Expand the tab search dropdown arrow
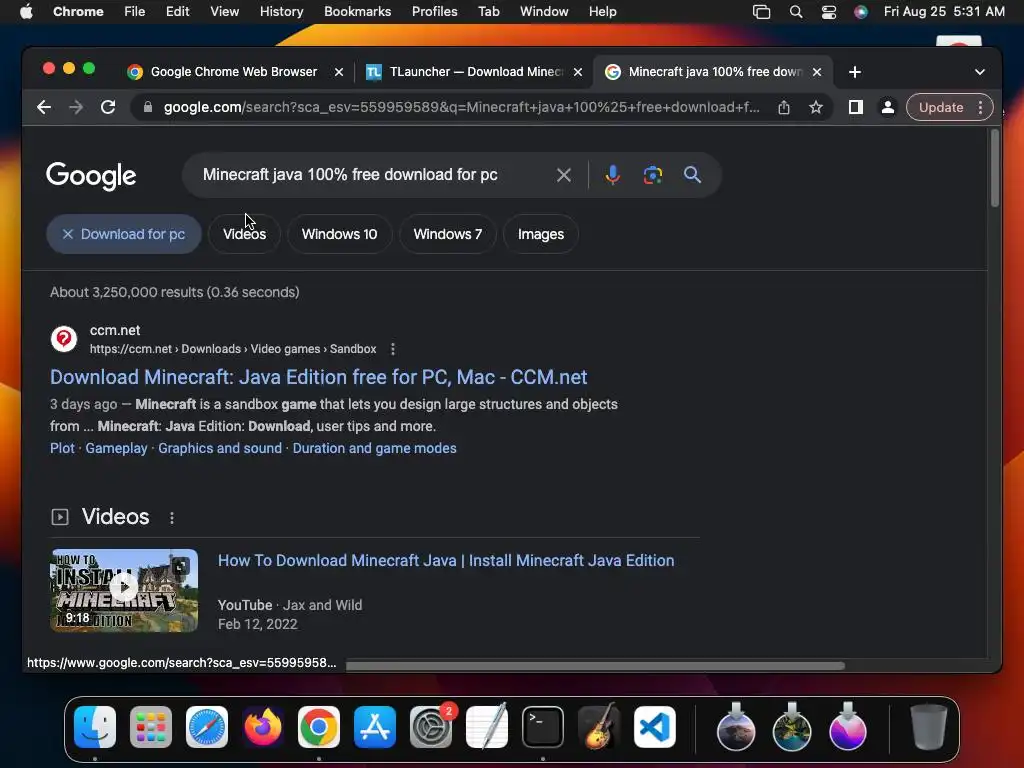 (x=980, y=72)
